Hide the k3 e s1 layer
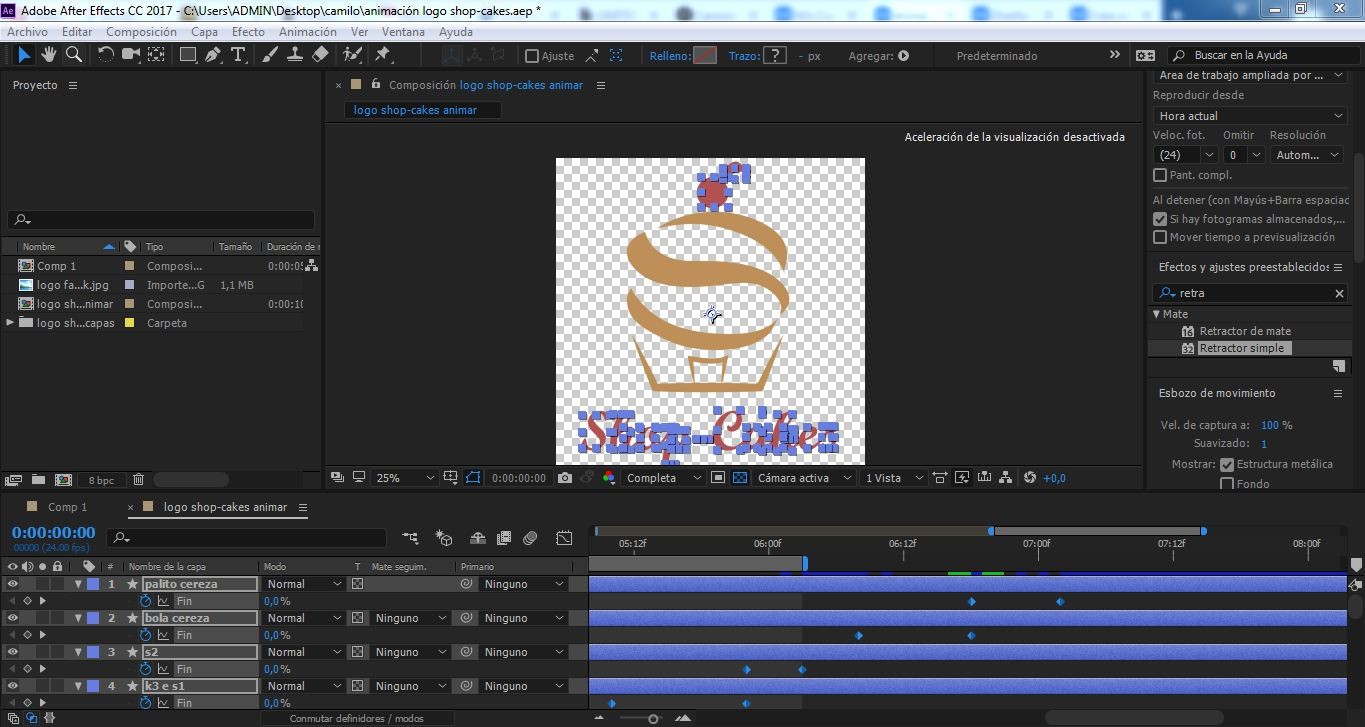Viewport: 1365px width, 727px height. pos(13,686)
